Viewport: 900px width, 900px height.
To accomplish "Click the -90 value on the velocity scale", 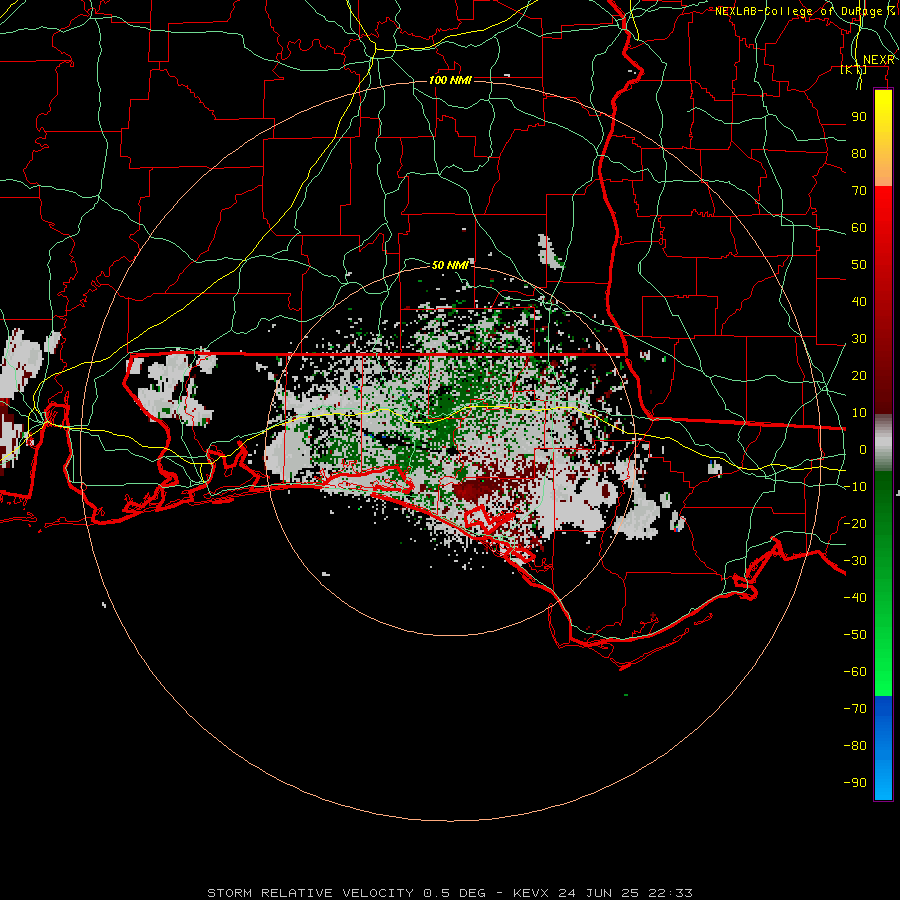I will (855, 783).
